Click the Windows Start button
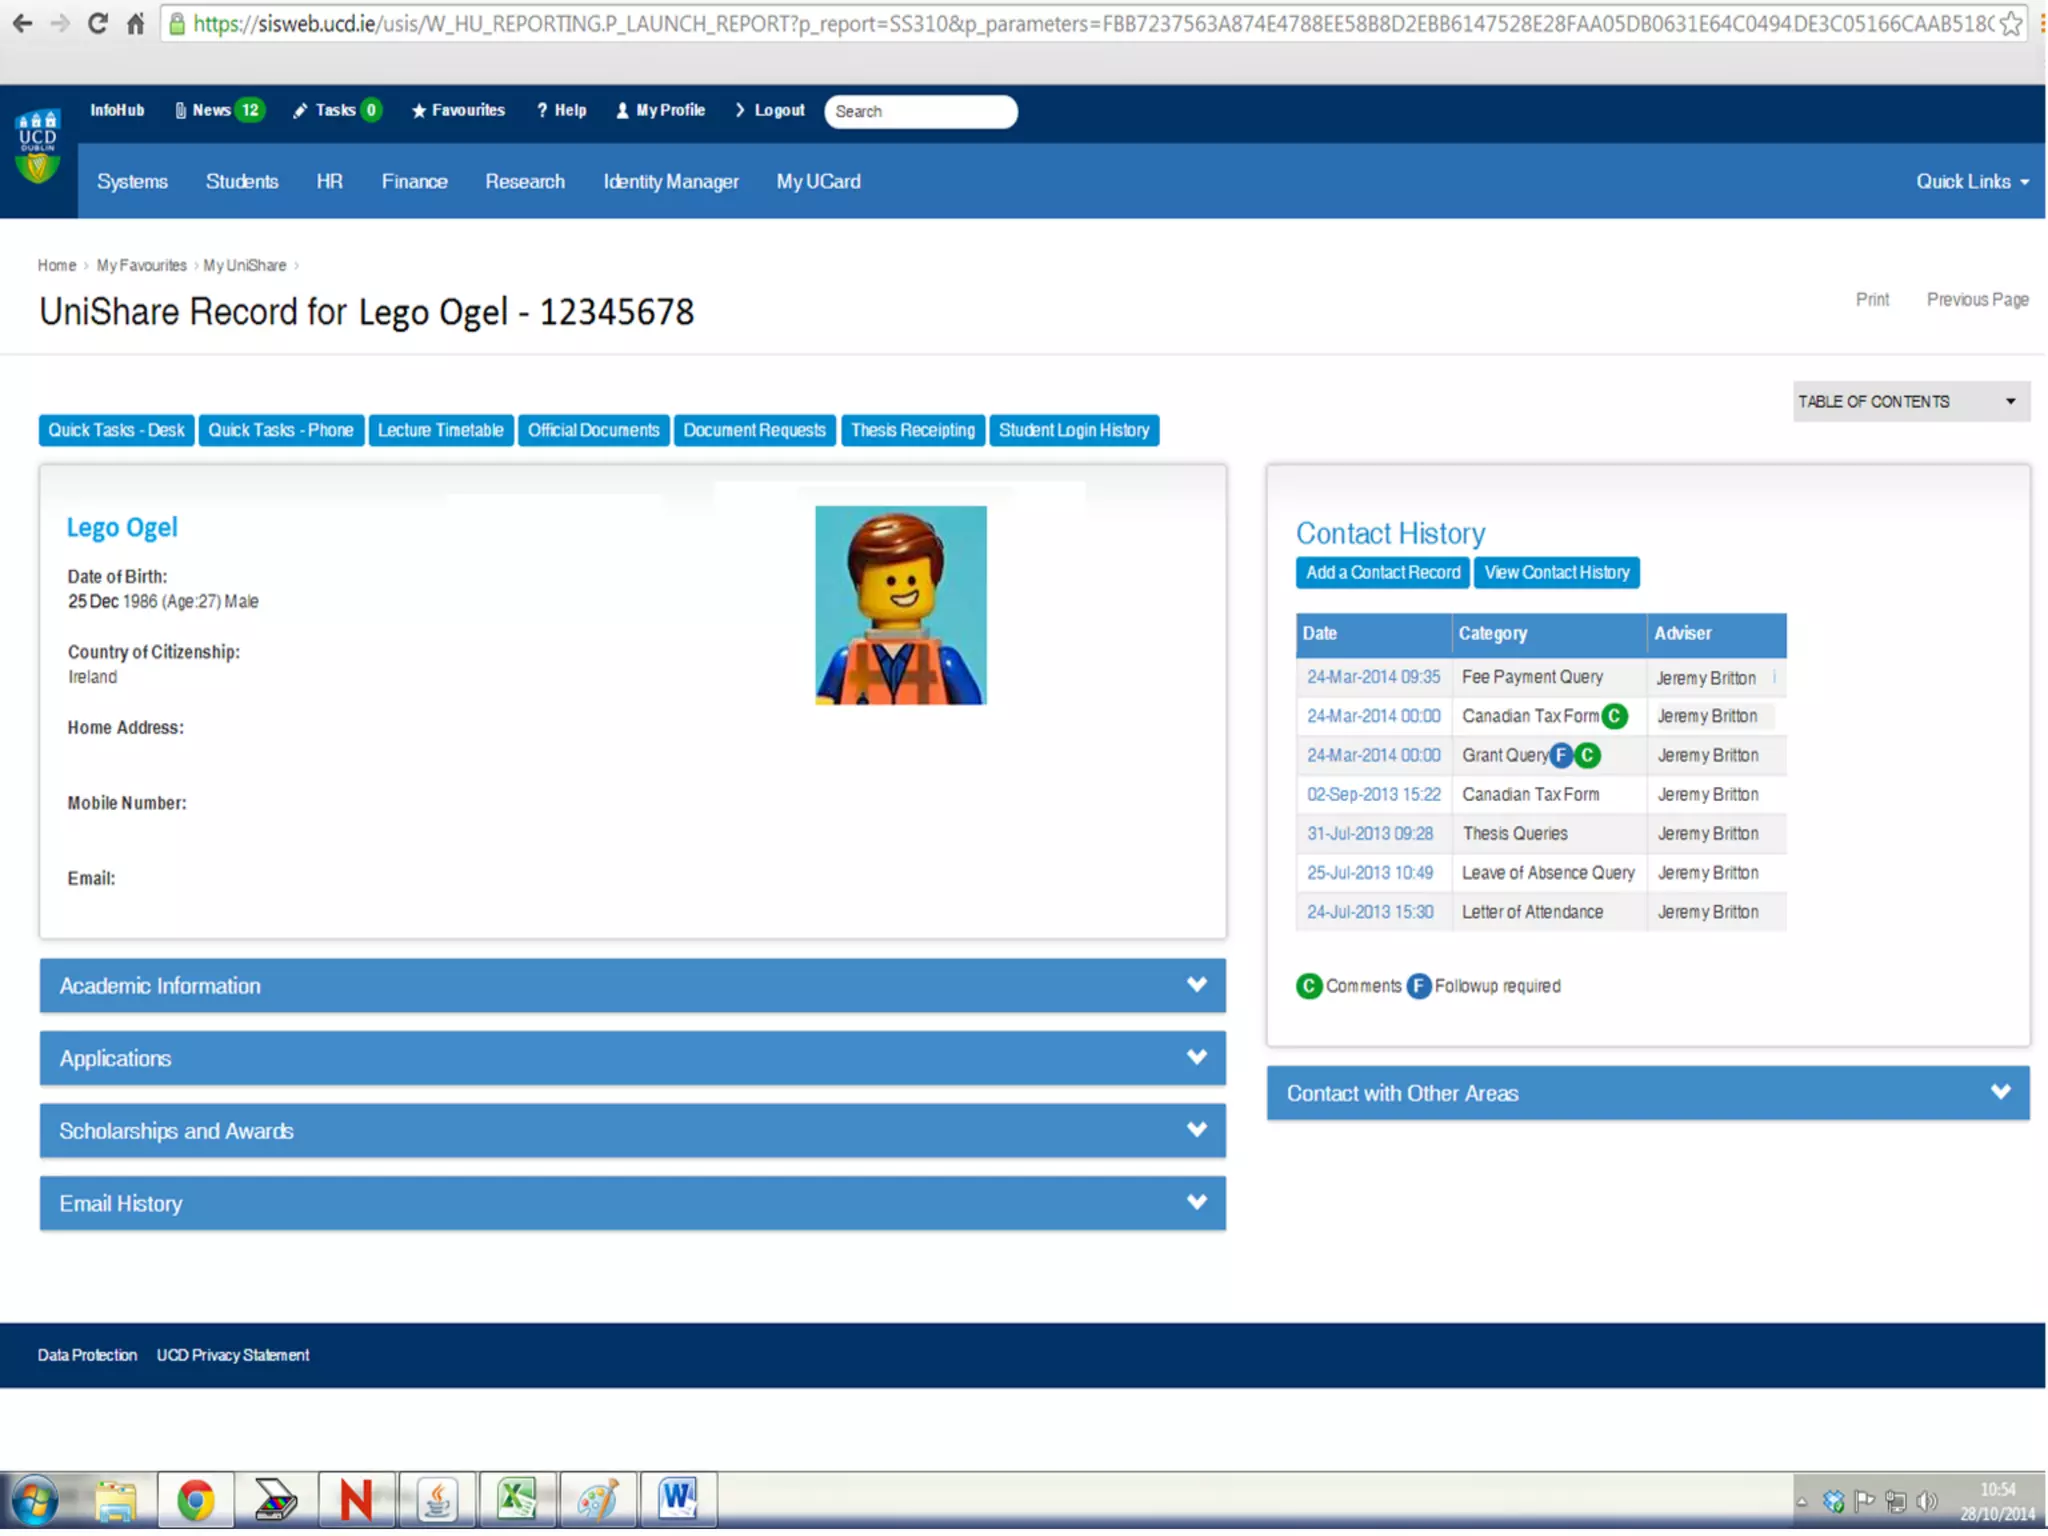Viewport: 2048px width, 1536px height. pos(36,1501)
